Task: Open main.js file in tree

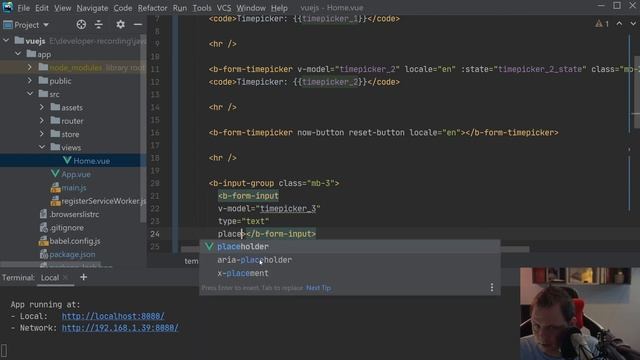Action: pyautogui.click(x=73, y=187)
